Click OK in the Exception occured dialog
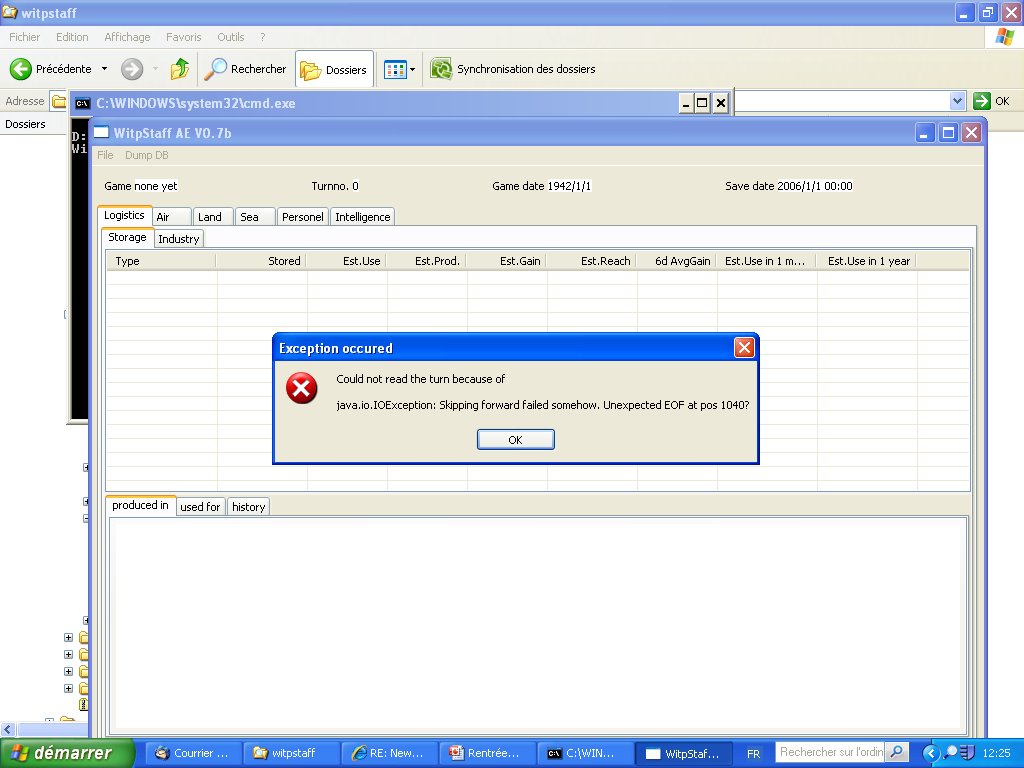 point(515,440)
